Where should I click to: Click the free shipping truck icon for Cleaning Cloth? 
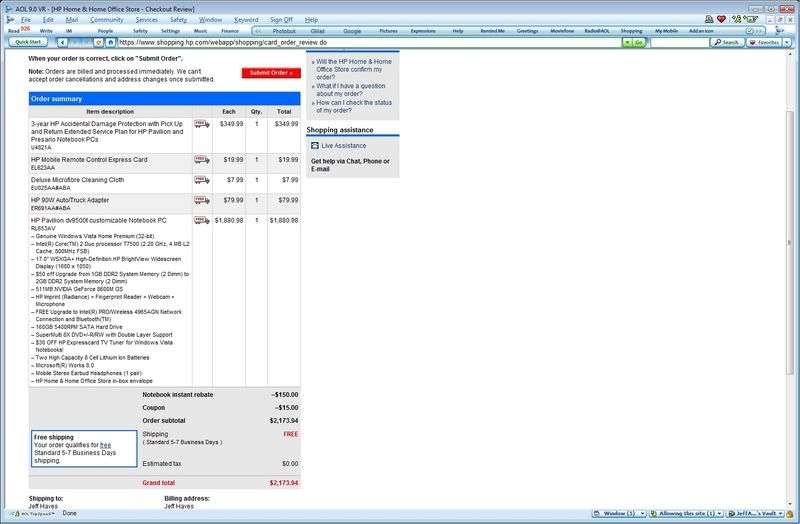coord(202,180)
